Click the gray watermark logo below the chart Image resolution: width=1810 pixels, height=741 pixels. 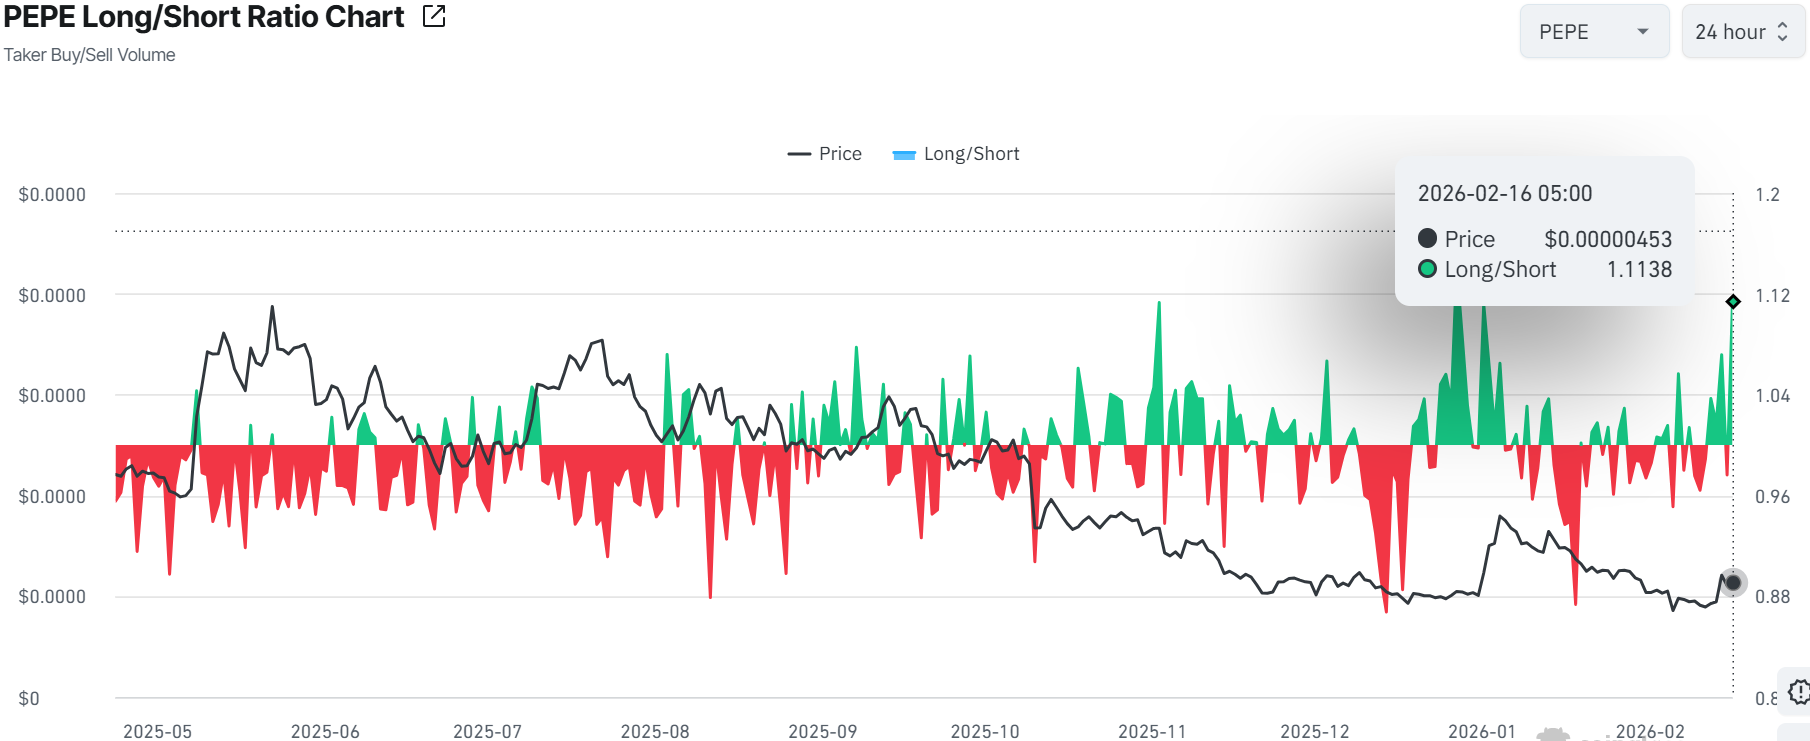1552,735
